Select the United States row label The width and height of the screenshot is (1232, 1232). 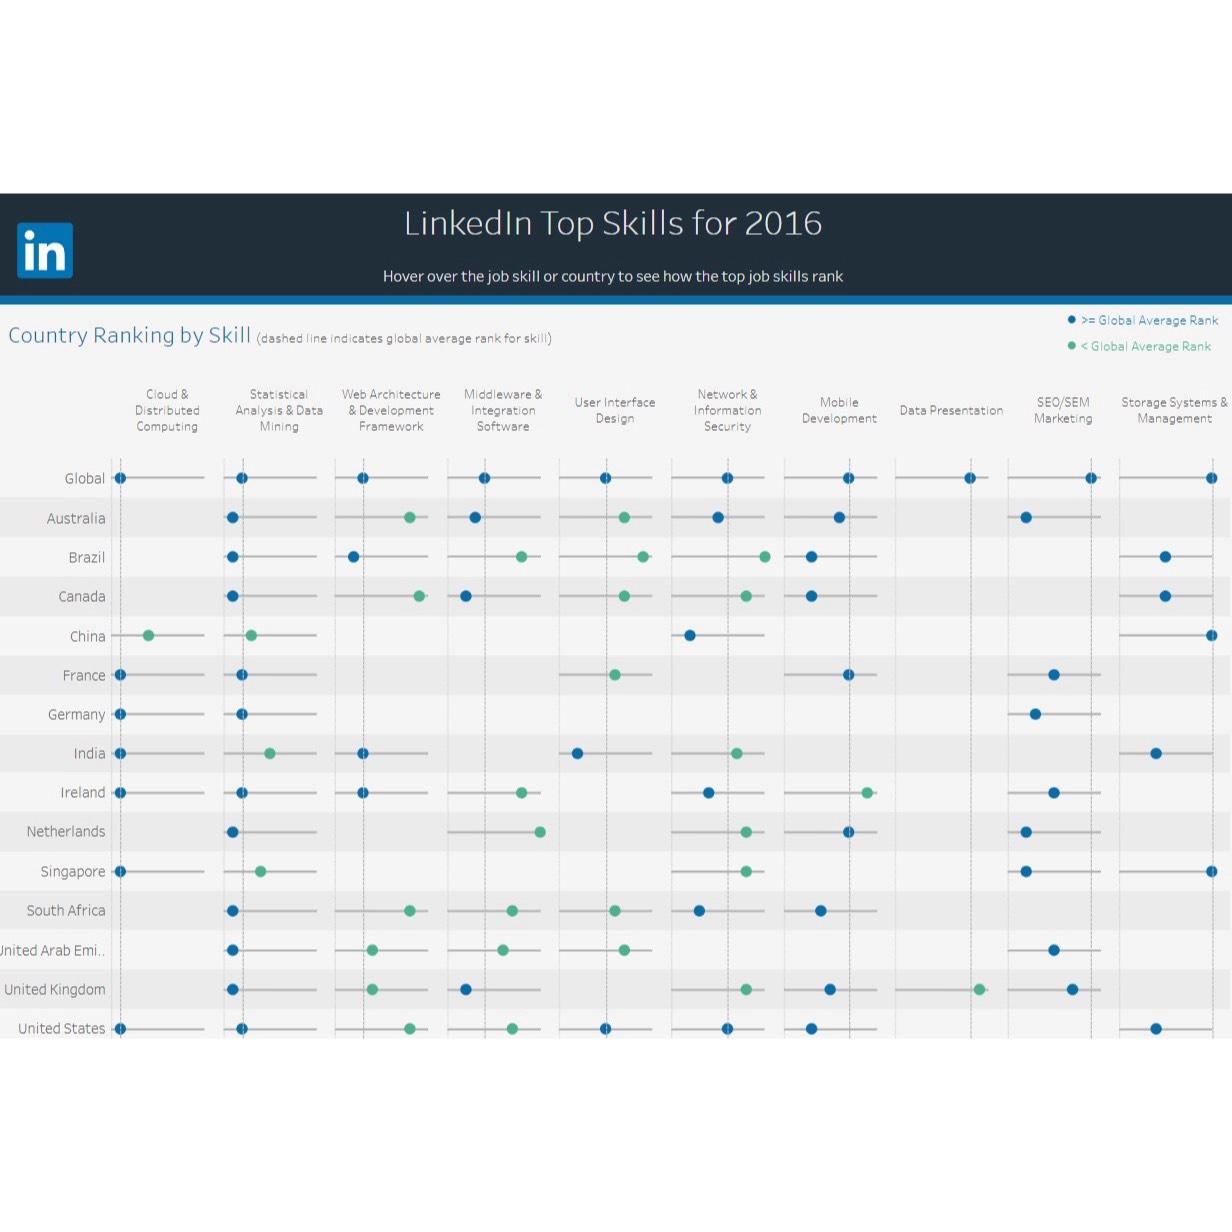(x=61, y=1028)
